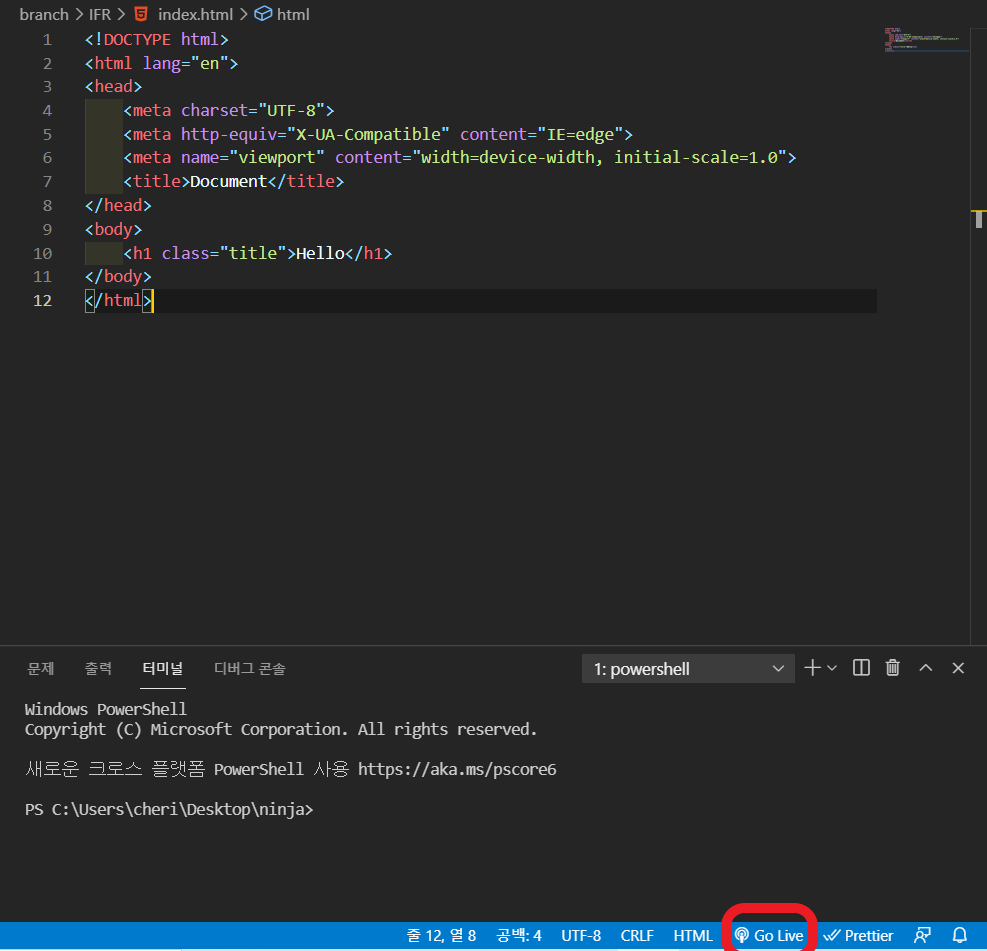Select CRLF end of line sequence

tap(637, 936)
